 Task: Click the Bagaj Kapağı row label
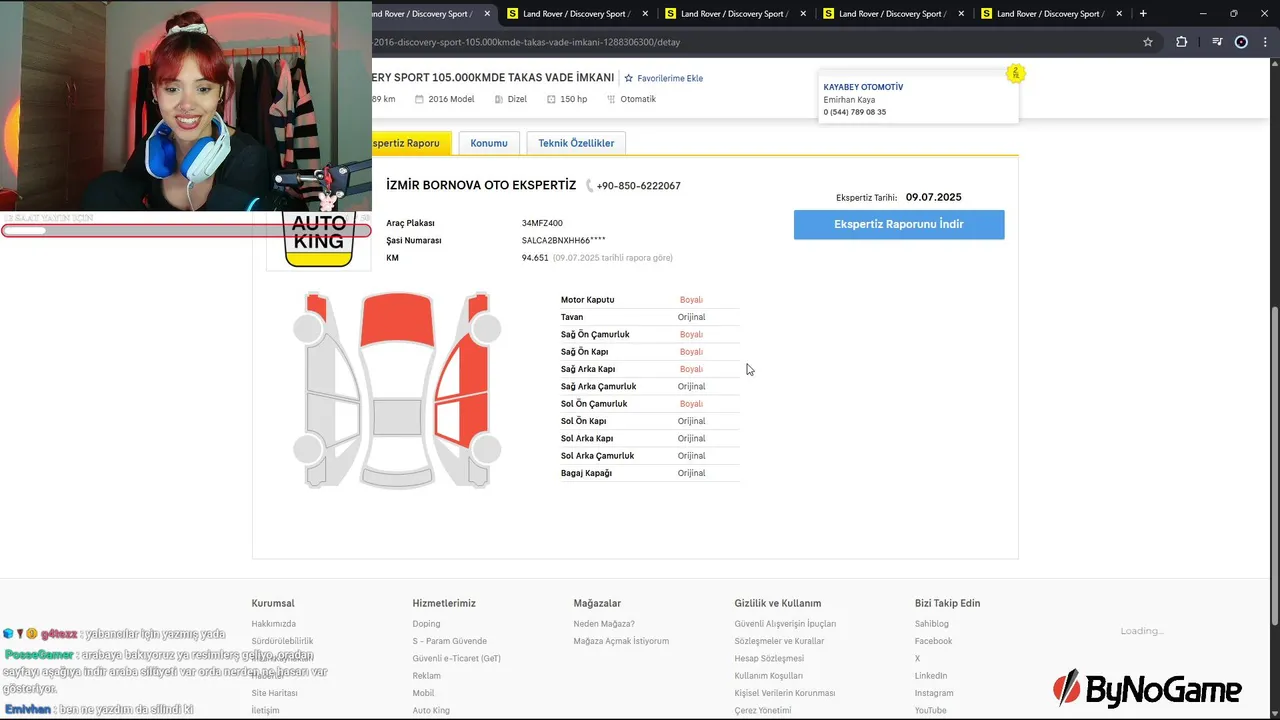tap(586, 473)
